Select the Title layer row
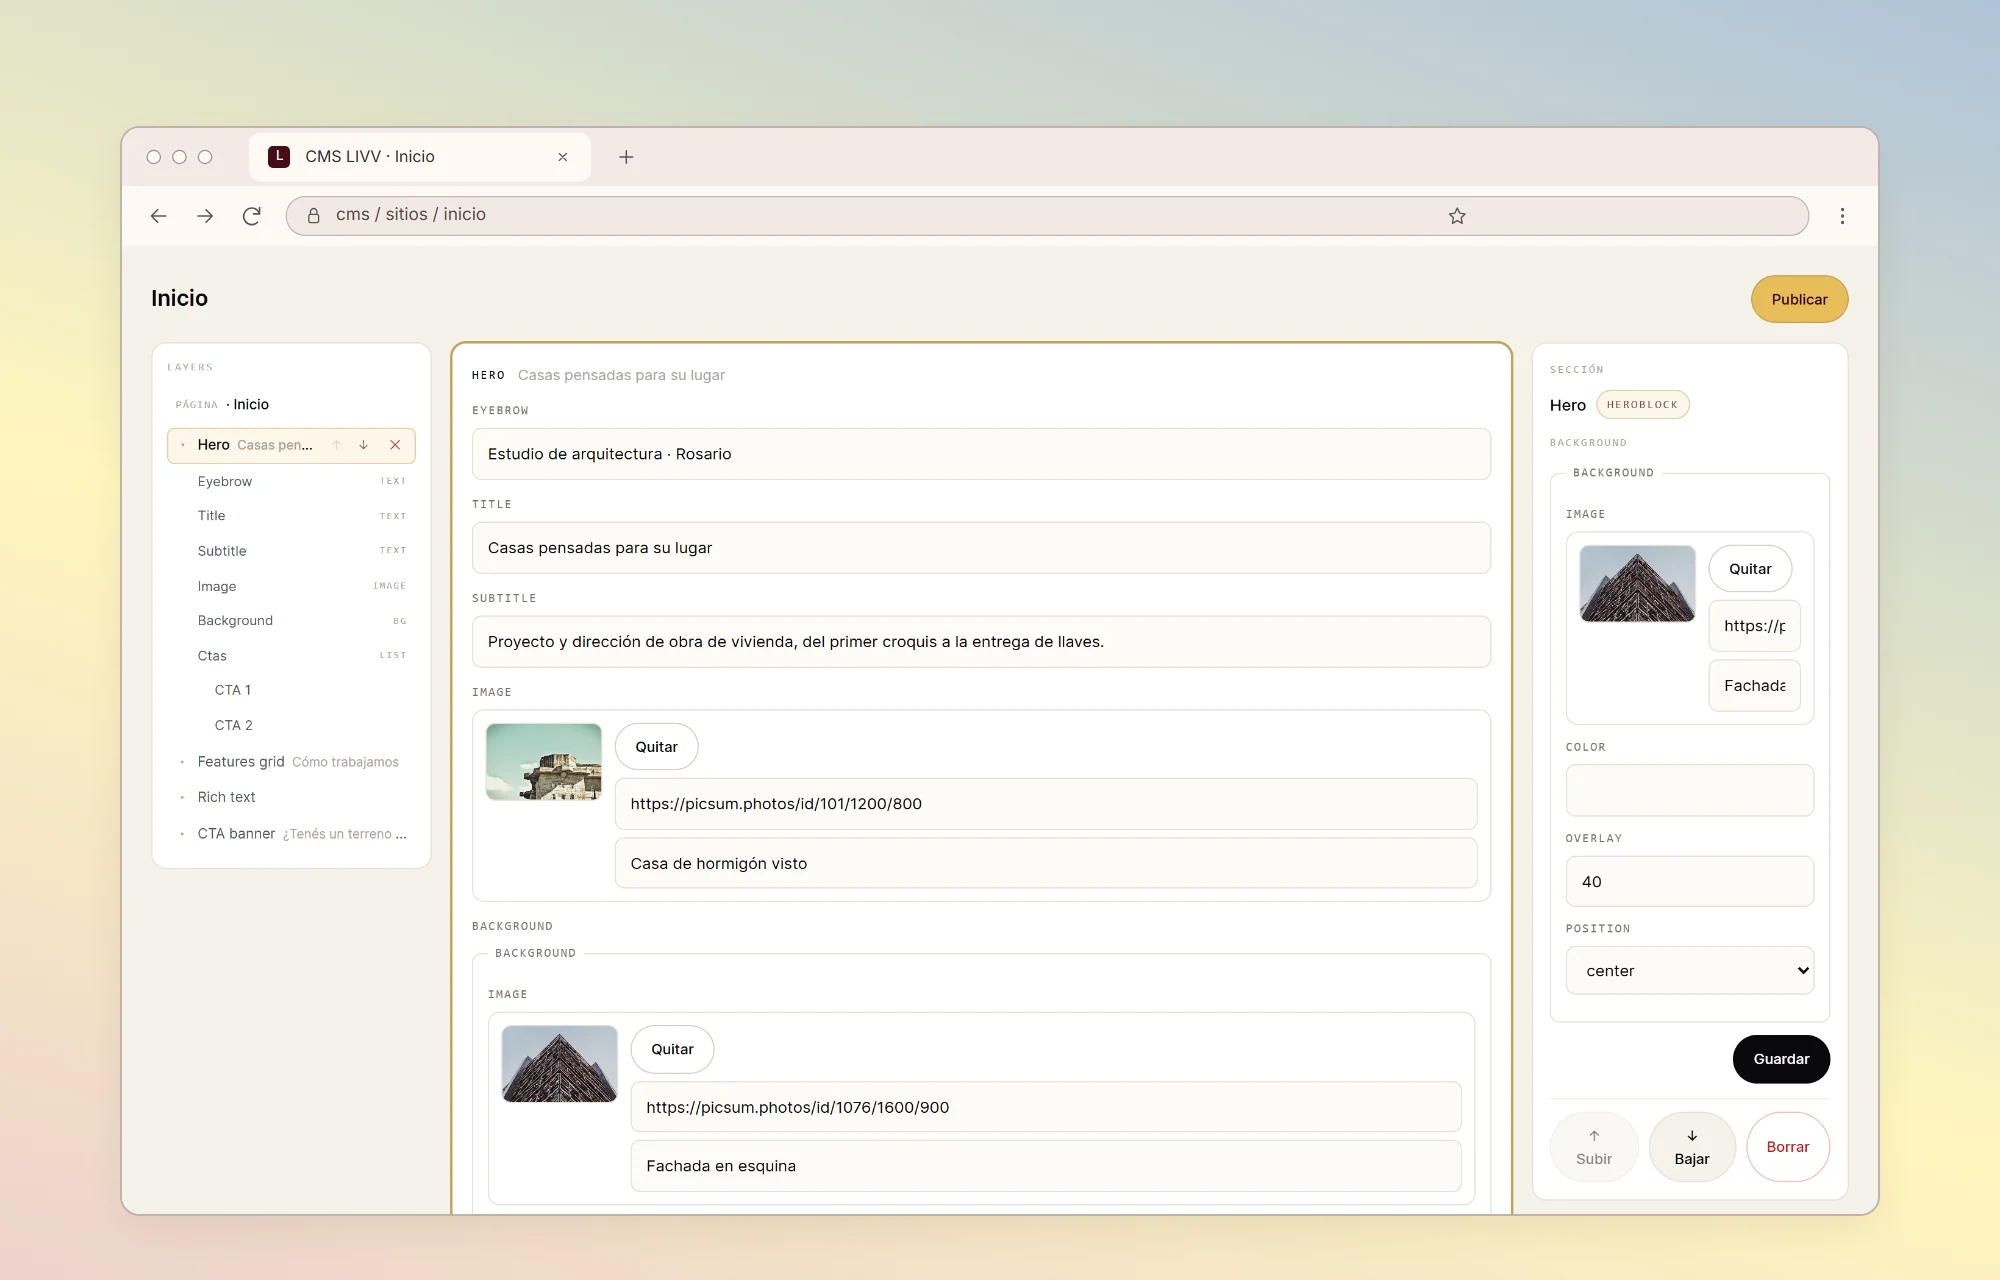This screenshot has height=1280, width=2000. point(291,516)
